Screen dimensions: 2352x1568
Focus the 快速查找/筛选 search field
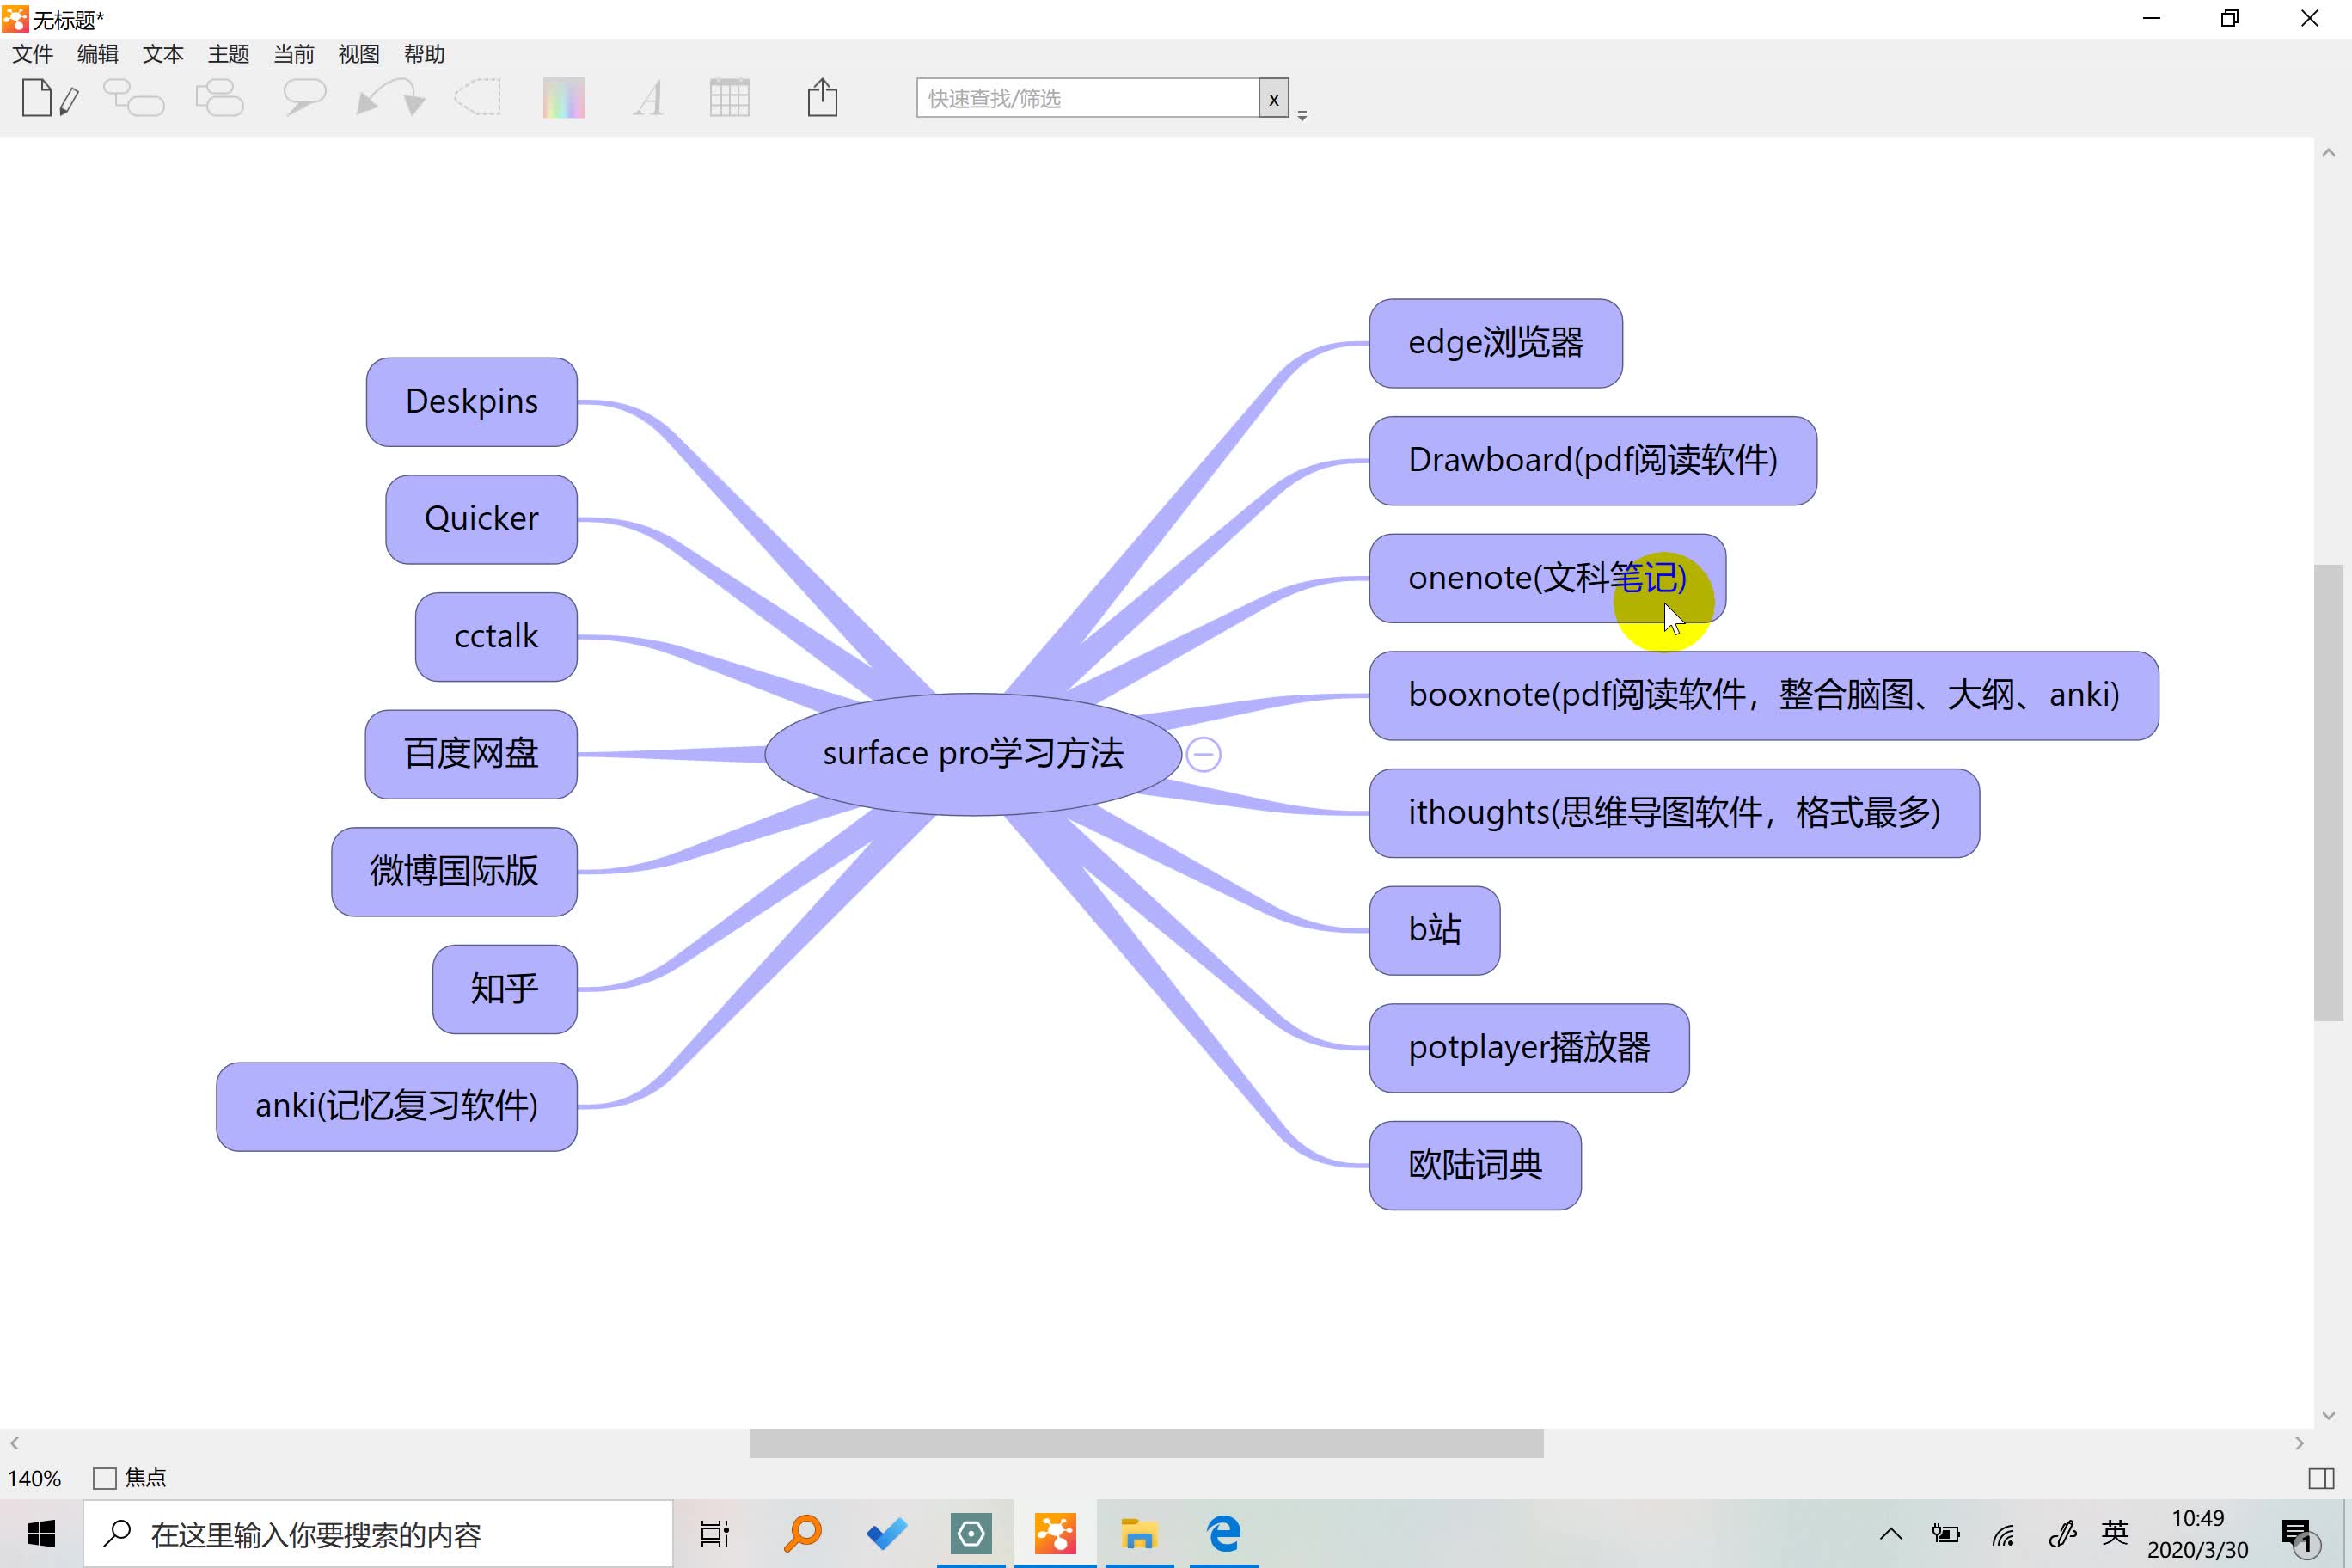pos(1087,98)
